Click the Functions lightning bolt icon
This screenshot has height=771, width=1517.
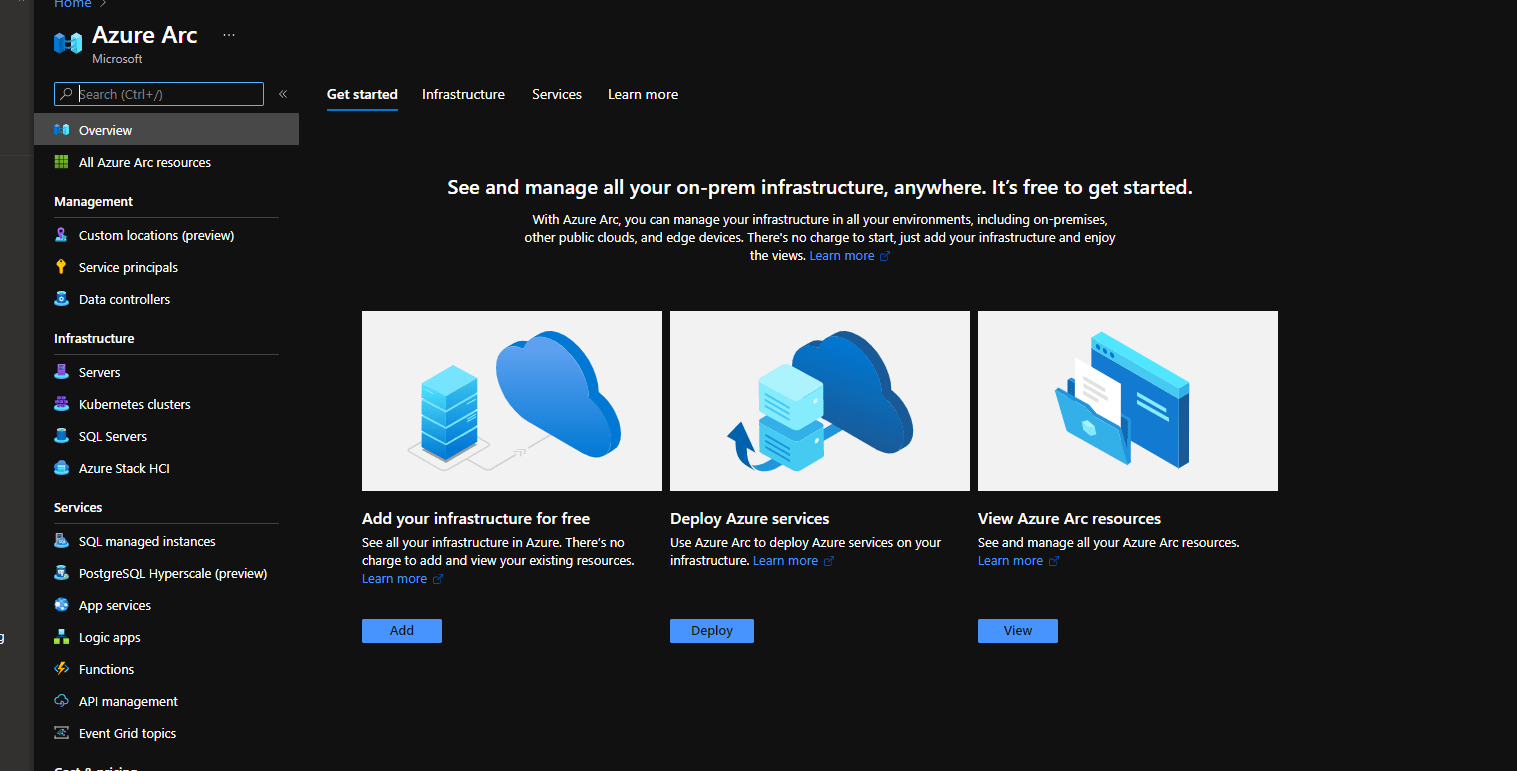pyautogui.click(x=61, y=669)
